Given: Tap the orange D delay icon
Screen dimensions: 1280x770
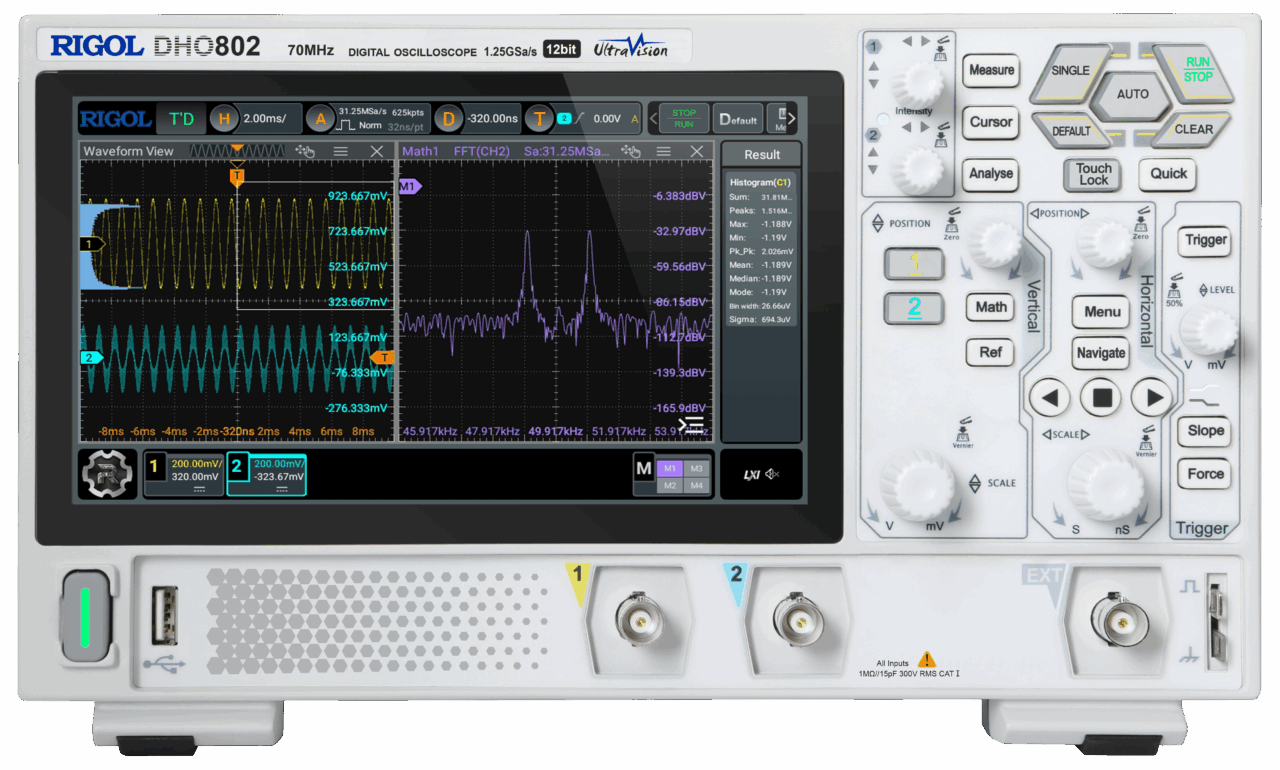Looking at the screenshot, I should pos(448,119).
